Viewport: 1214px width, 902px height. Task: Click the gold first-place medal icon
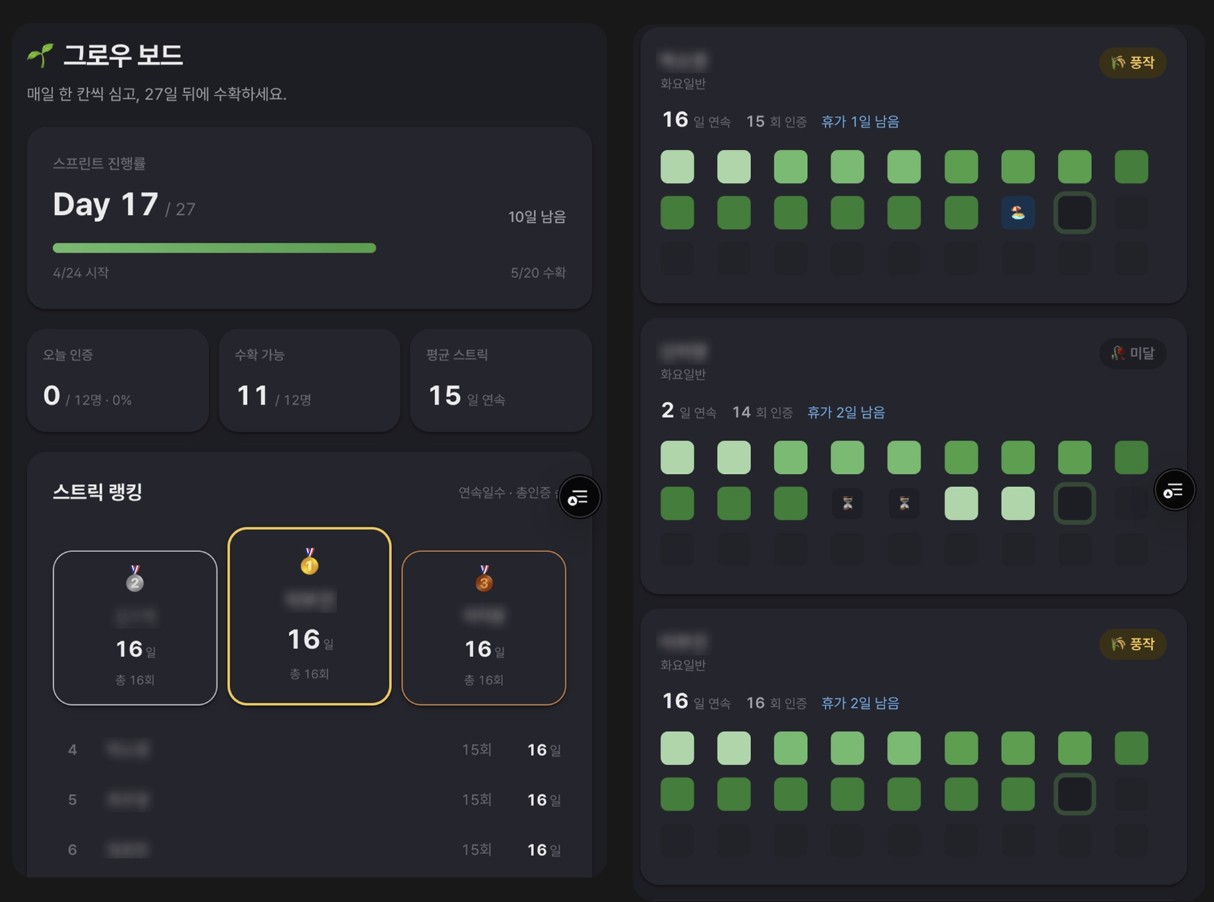[309, 561]
